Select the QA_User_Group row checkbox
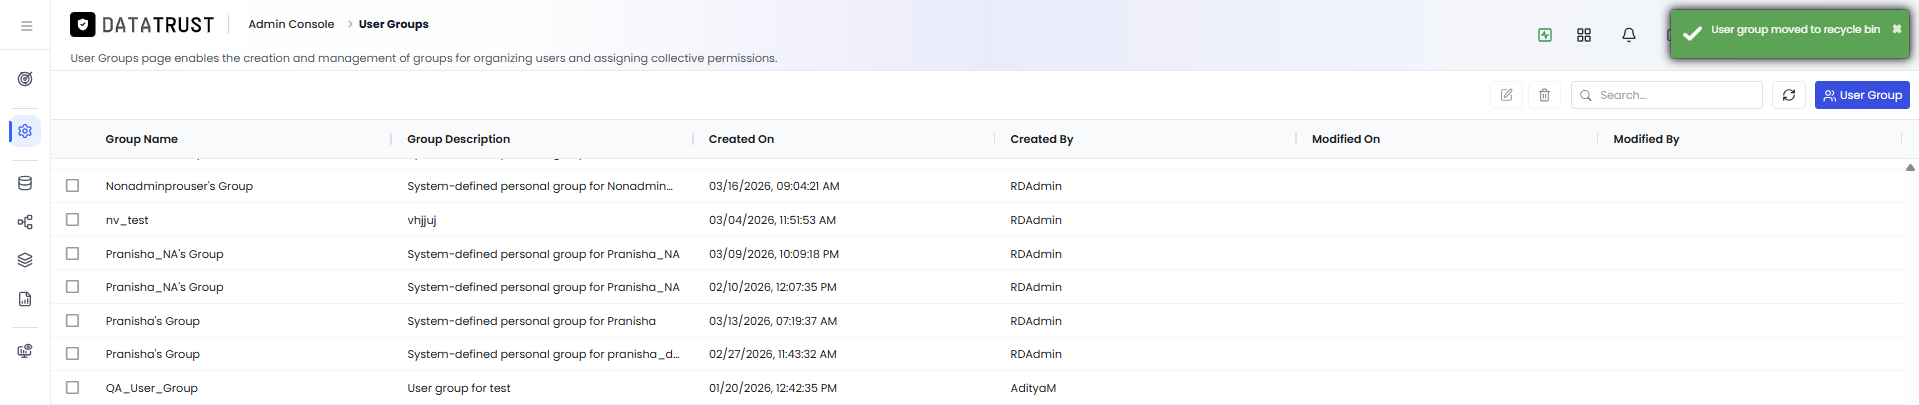 [x=72, y=387]
